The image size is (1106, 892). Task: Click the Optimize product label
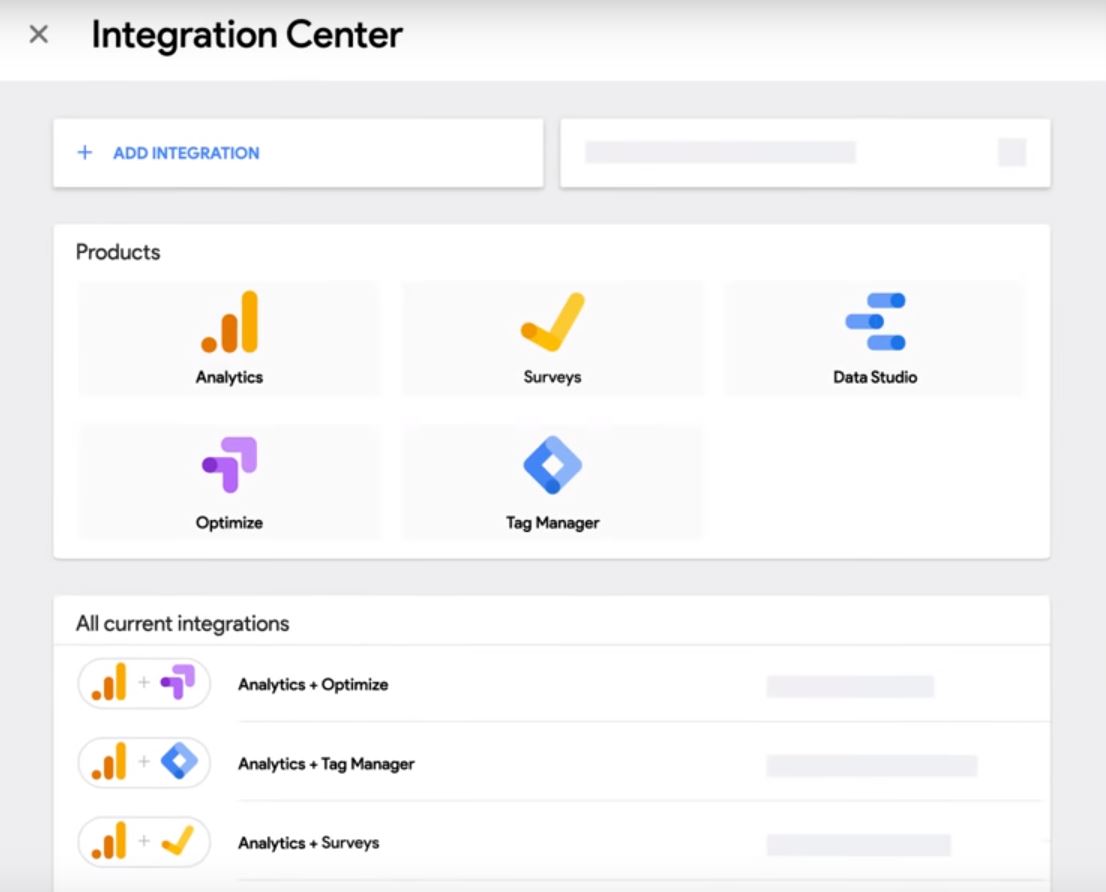229,523
